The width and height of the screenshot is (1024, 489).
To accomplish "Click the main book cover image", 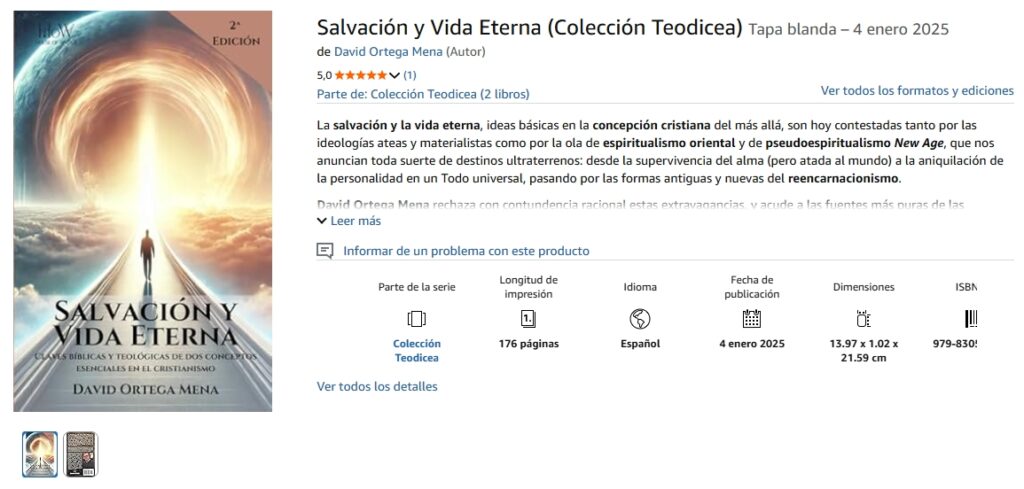I will (142, 210).
